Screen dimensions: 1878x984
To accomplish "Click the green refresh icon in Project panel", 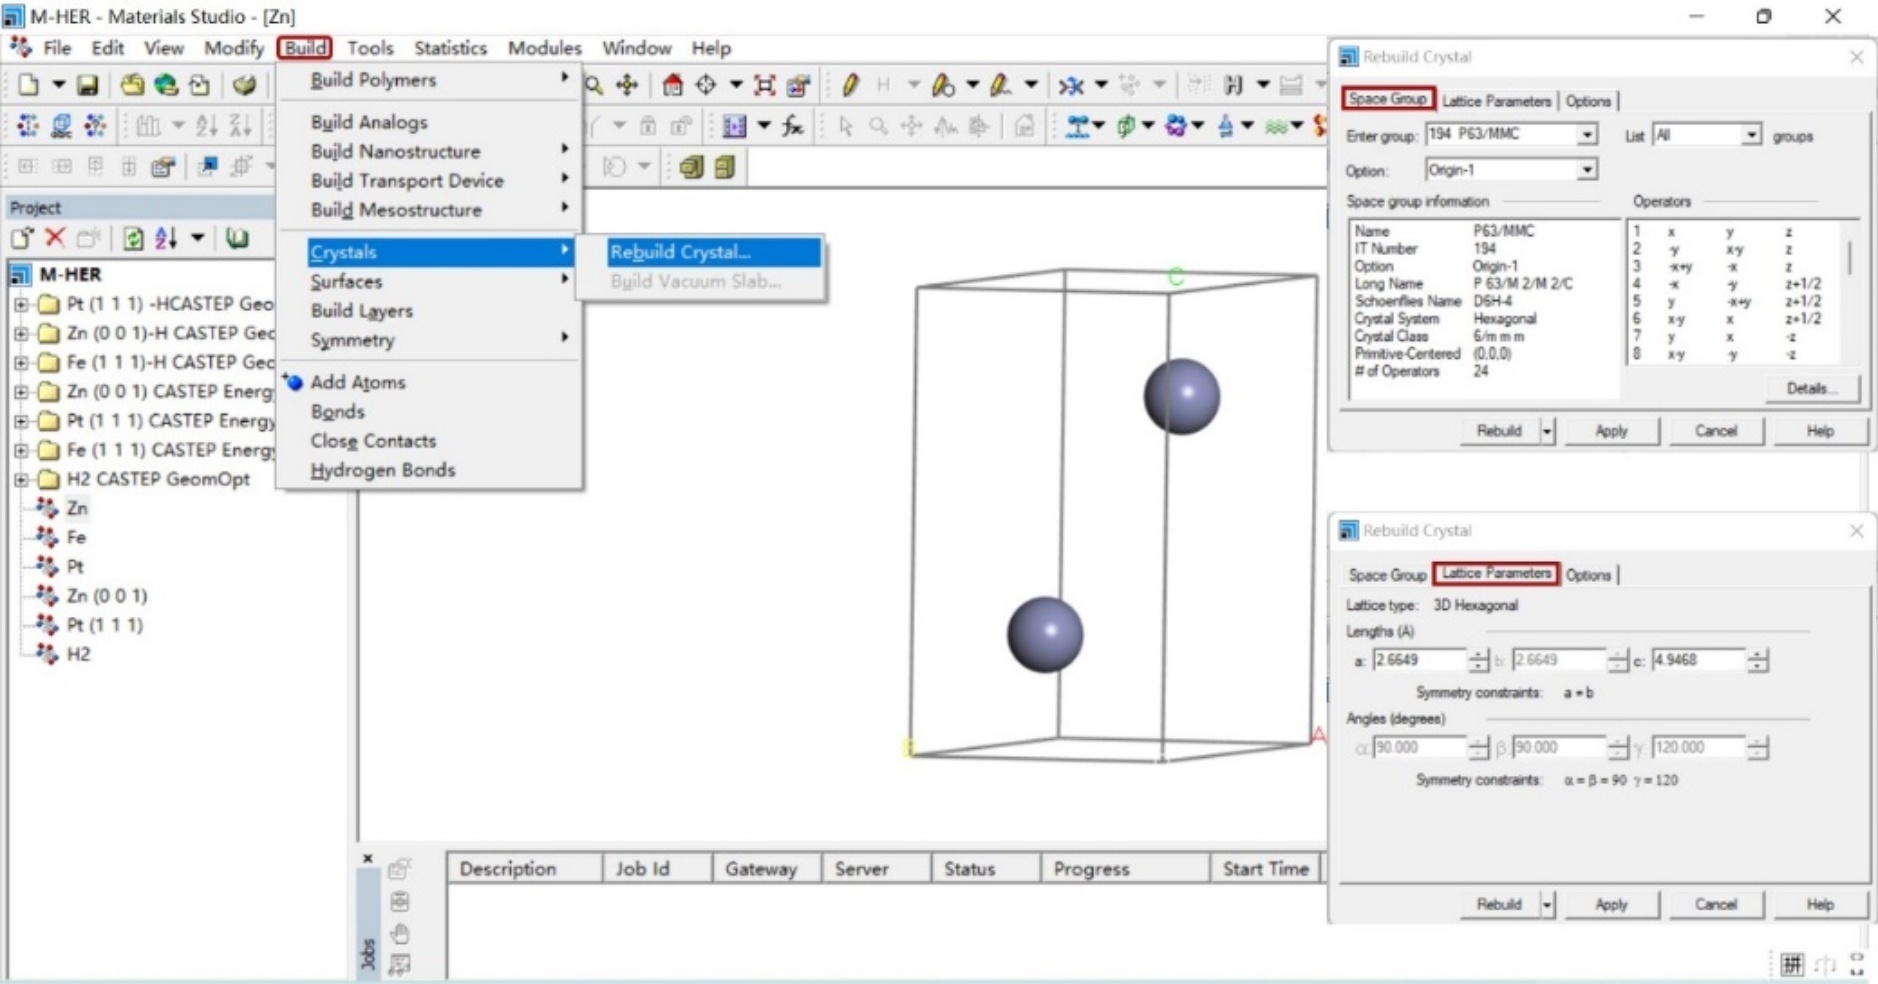I will [x=132, y=238].
